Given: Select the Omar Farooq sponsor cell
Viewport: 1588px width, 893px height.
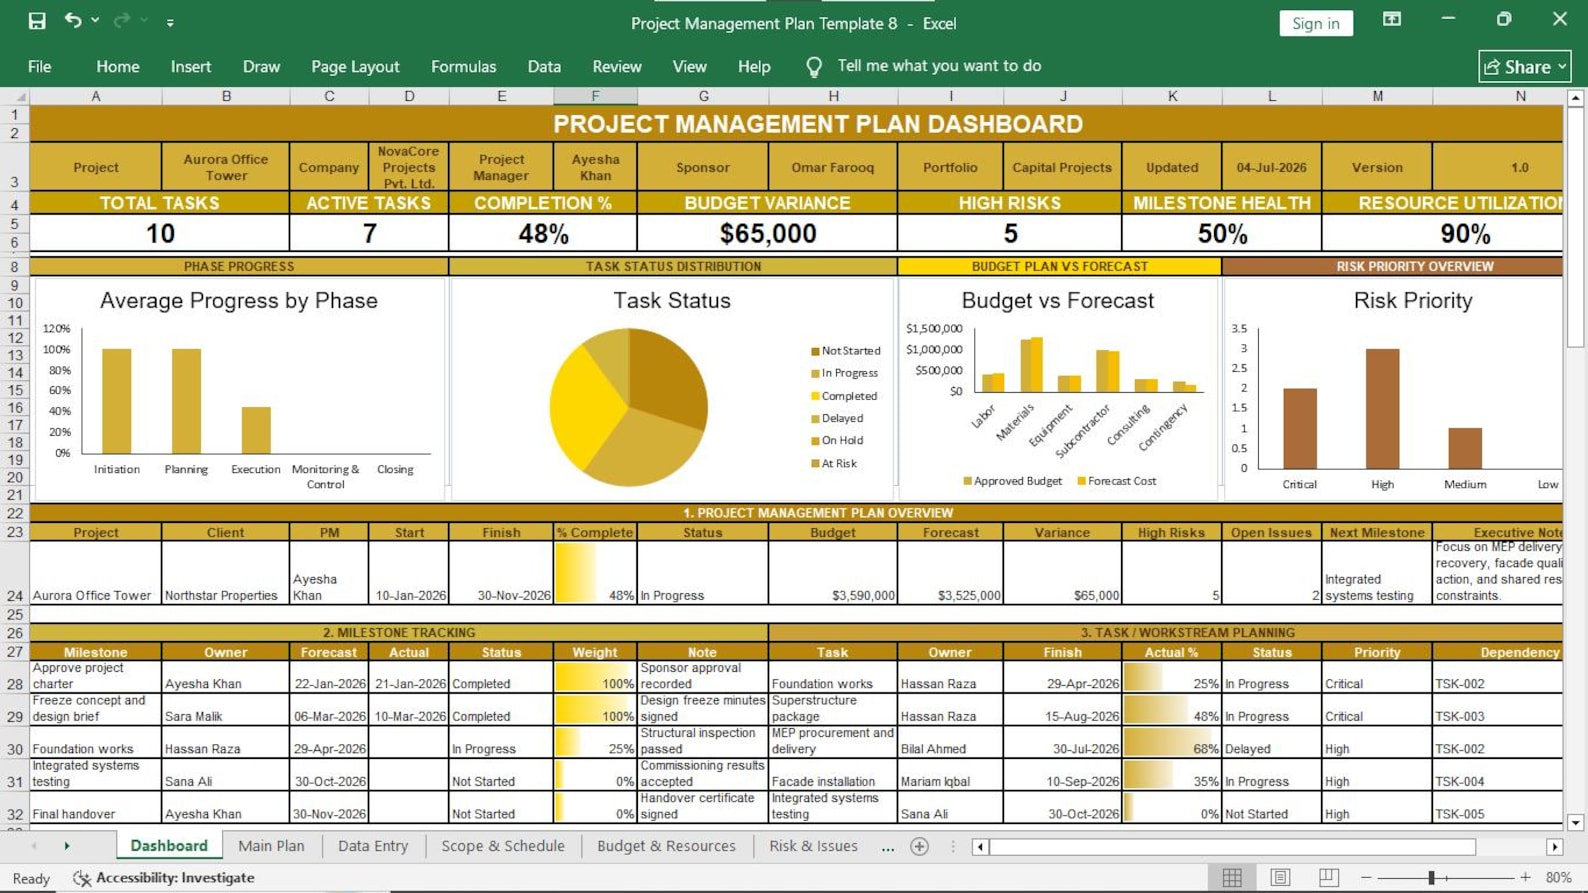Looking at the screenshot, I should point(832,167).
